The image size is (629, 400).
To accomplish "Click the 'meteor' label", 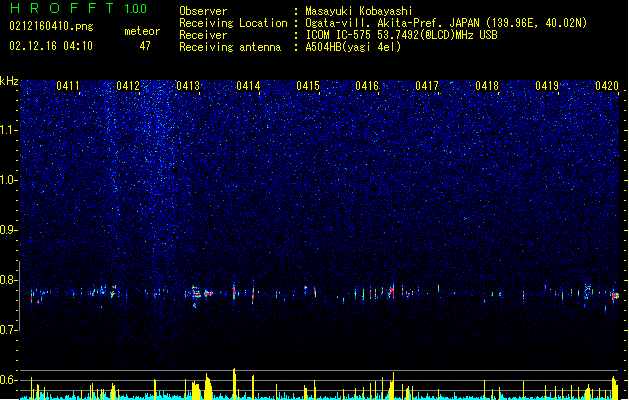I will 142,31.
